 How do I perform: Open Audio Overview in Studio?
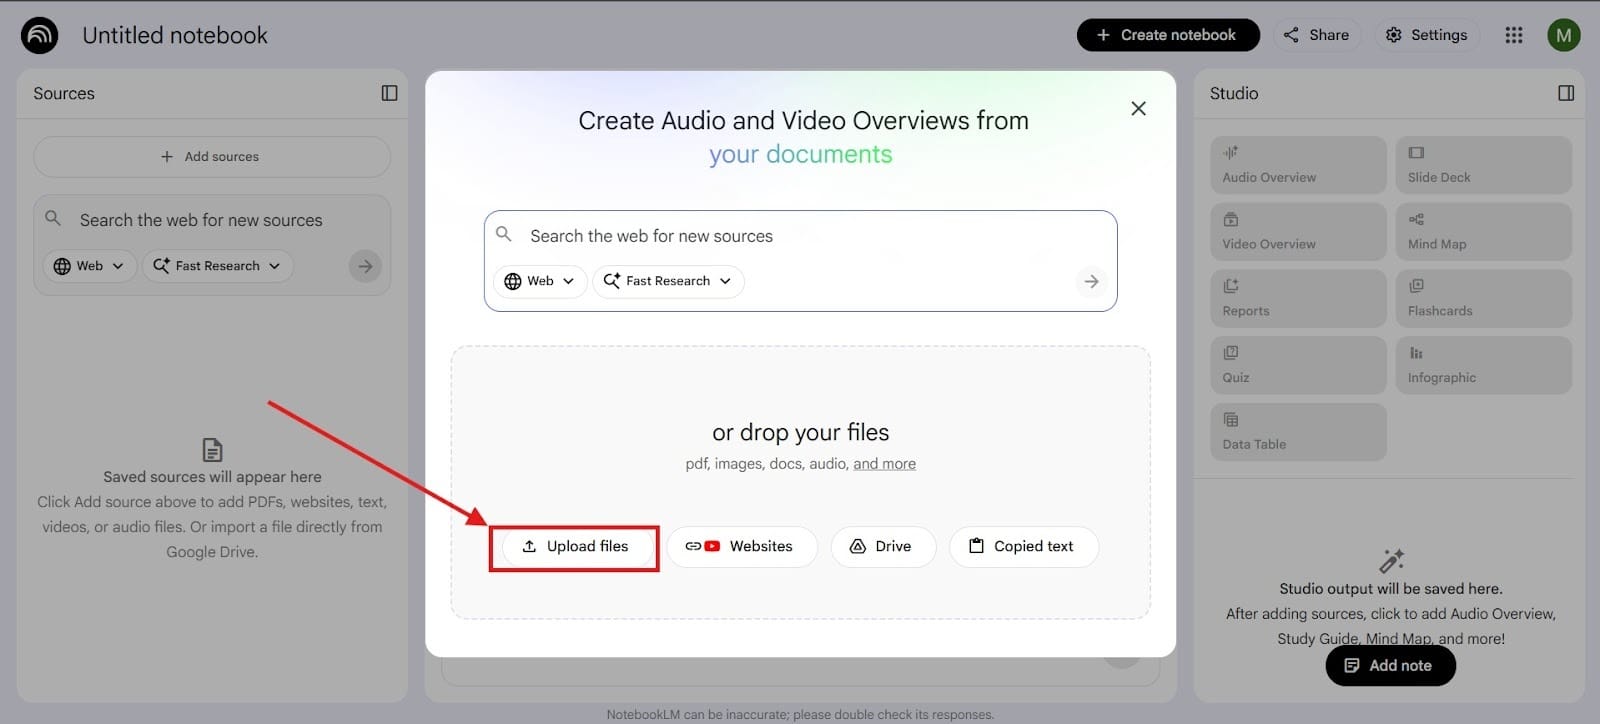coord(1298,165)
